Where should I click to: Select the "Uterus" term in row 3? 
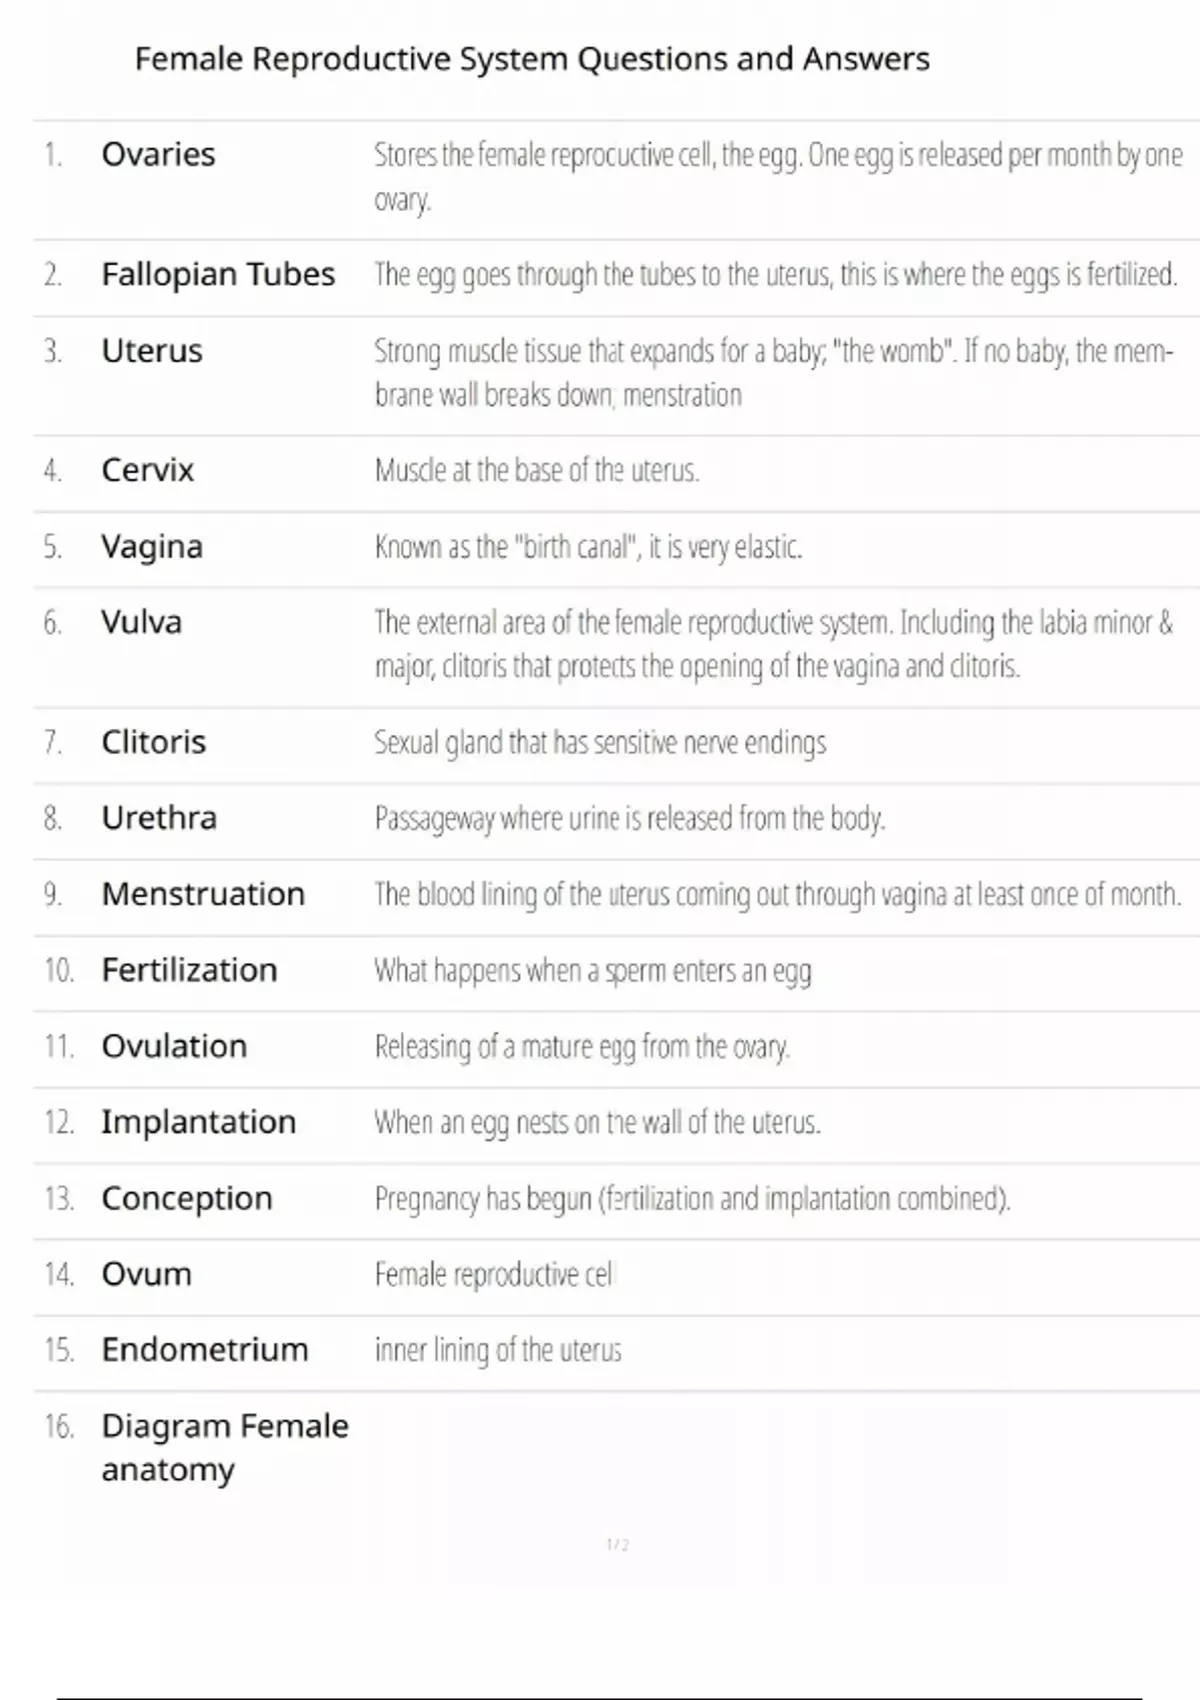pos(152,351)
